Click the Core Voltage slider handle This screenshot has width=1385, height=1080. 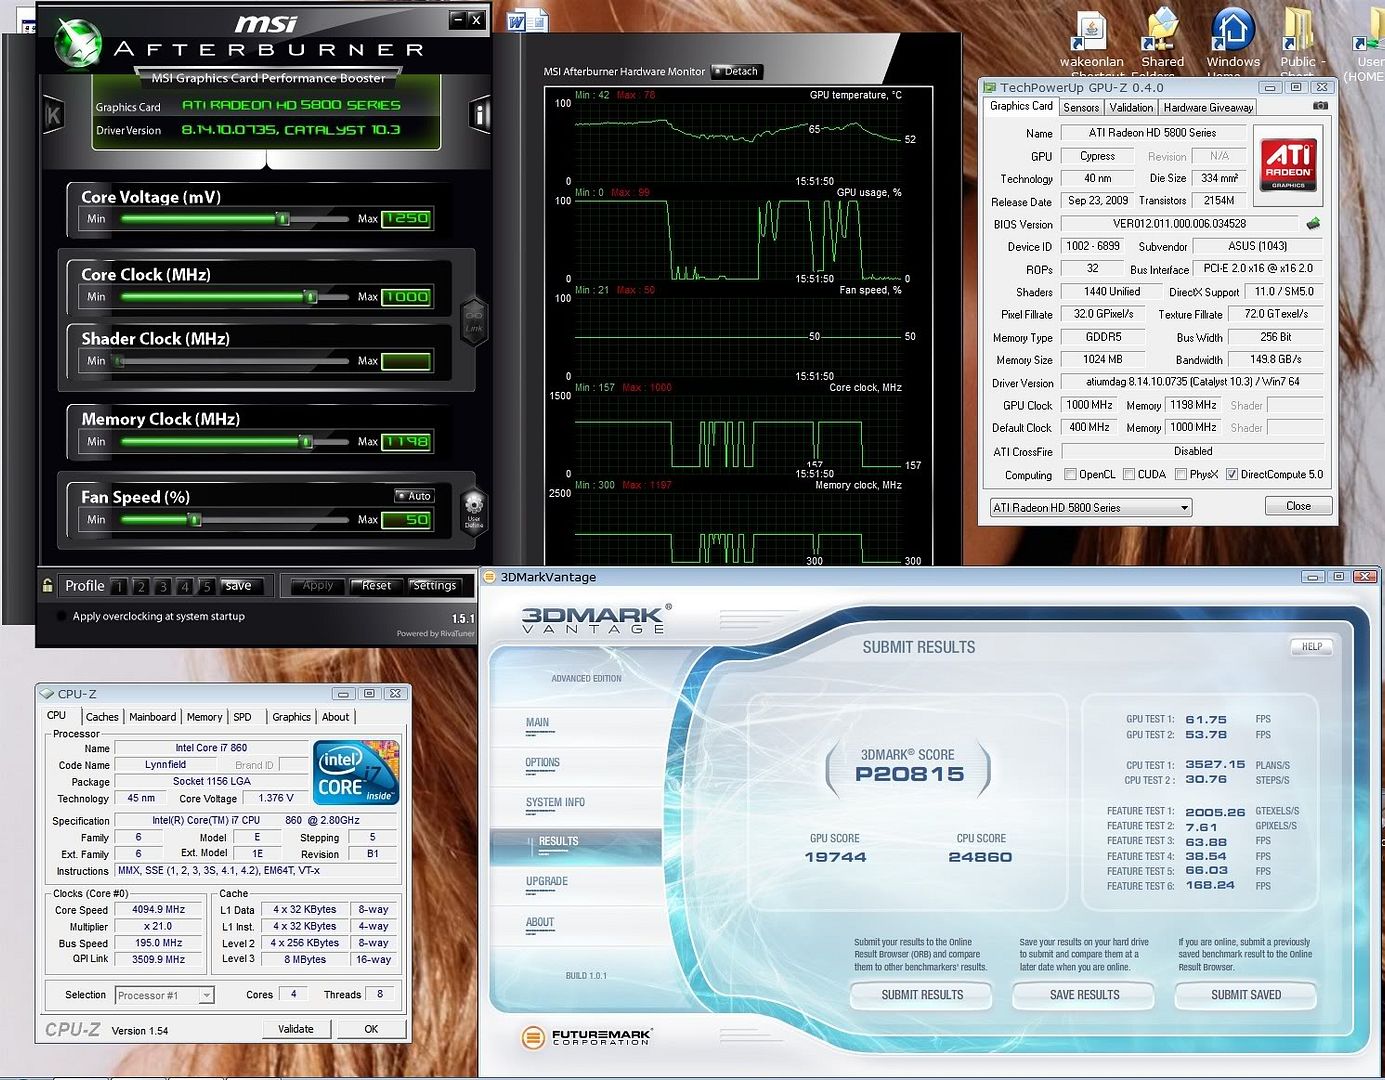[x=283, y=219]
